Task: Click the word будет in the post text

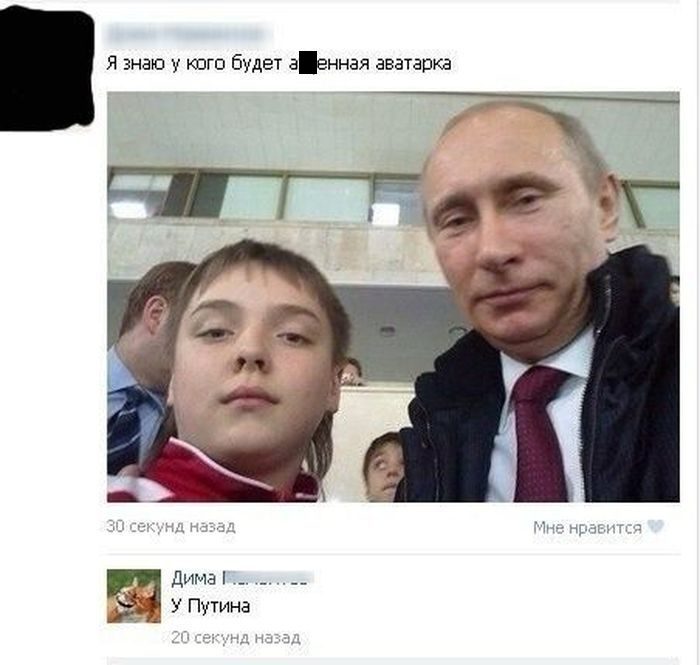Action: (x=256, y=63)
